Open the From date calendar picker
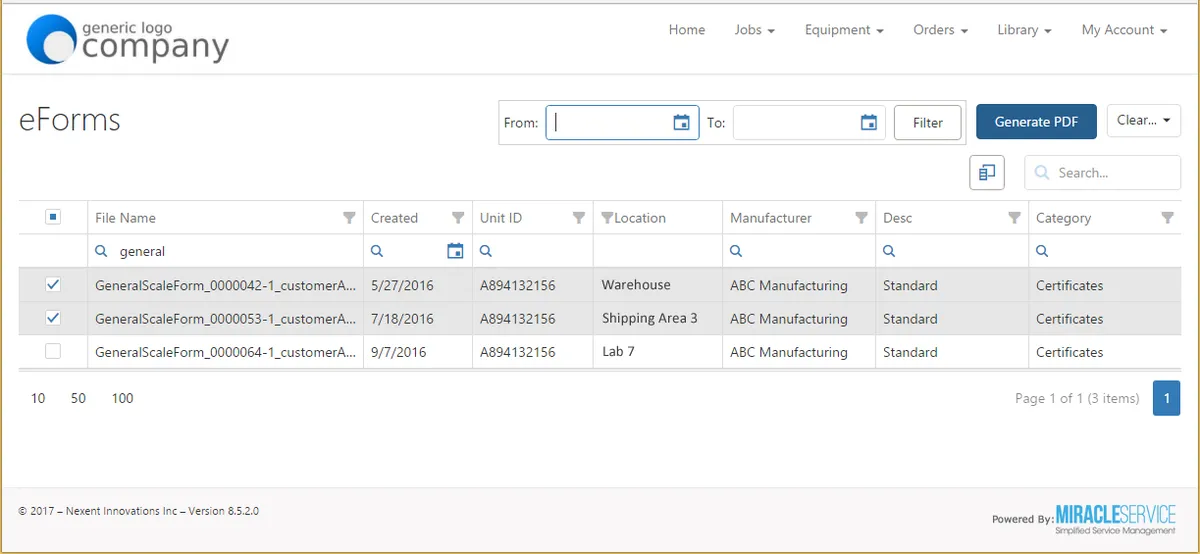The width and height of the screenshot is (1200, 554). point(681,123)
